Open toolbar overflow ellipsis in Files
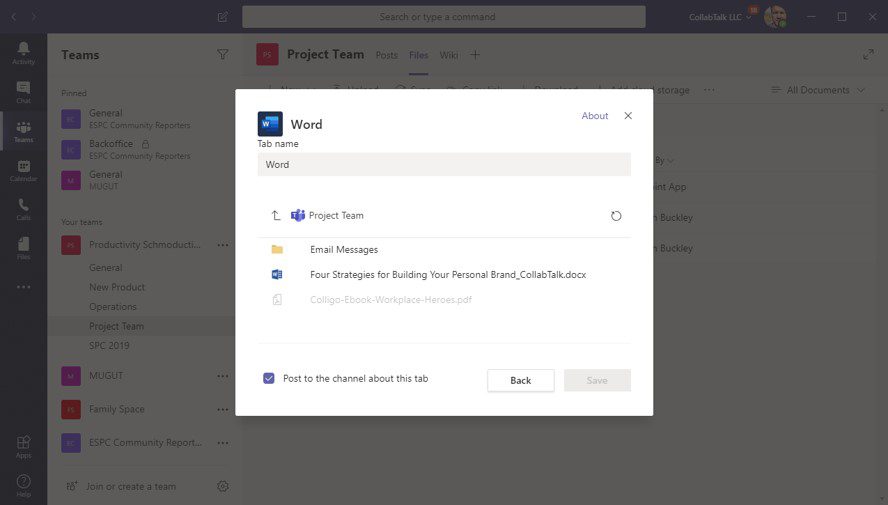Viewport: 888px width, 505px height. click(709, 89)
